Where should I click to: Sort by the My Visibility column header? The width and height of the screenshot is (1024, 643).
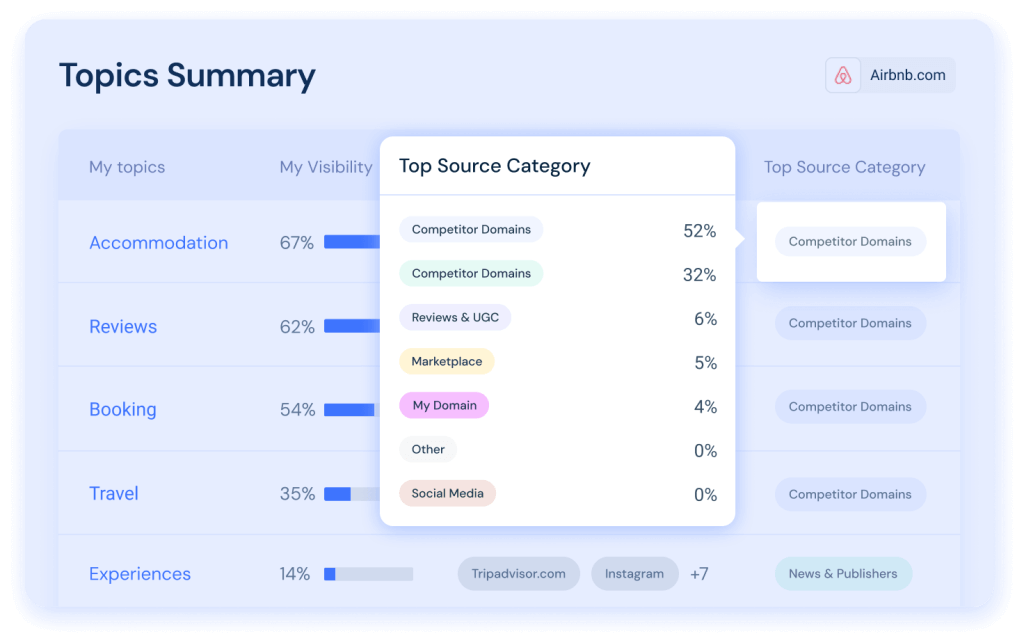click(x=326, y=167)
